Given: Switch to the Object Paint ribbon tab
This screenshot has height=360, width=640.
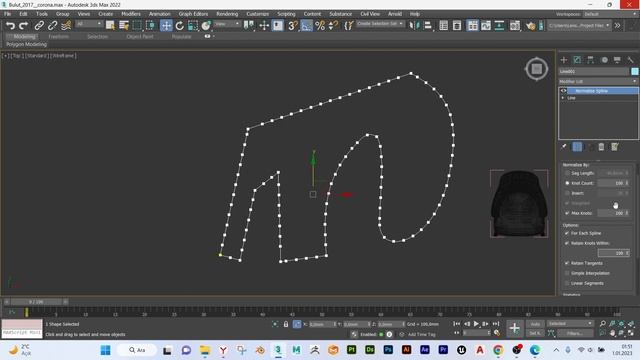Looking at the screenshot, I should (x=140, y=36).
